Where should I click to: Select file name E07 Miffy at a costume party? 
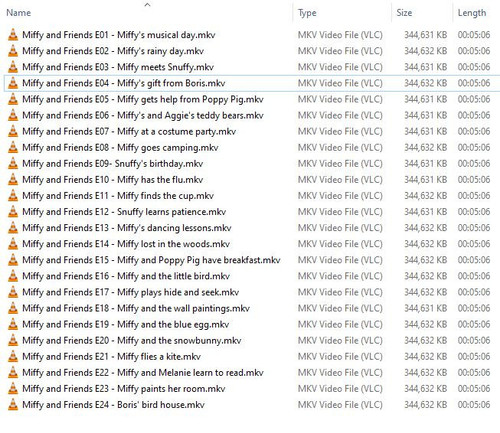point(129,131)
